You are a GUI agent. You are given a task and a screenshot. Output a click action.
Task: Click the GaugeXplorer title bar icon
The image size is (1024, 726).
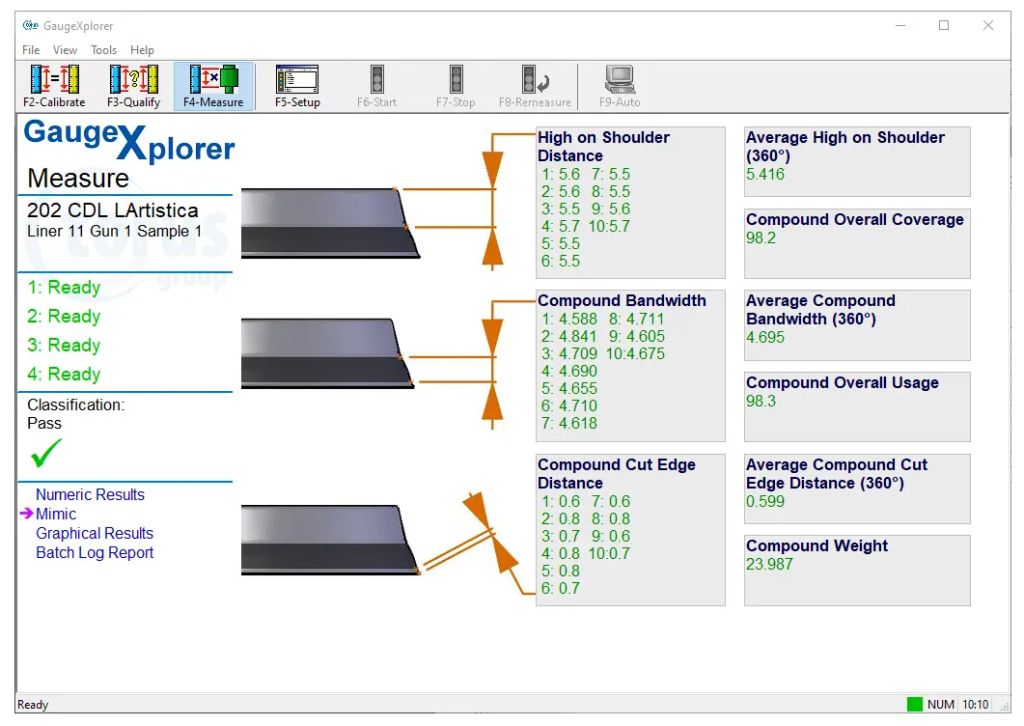30,25
